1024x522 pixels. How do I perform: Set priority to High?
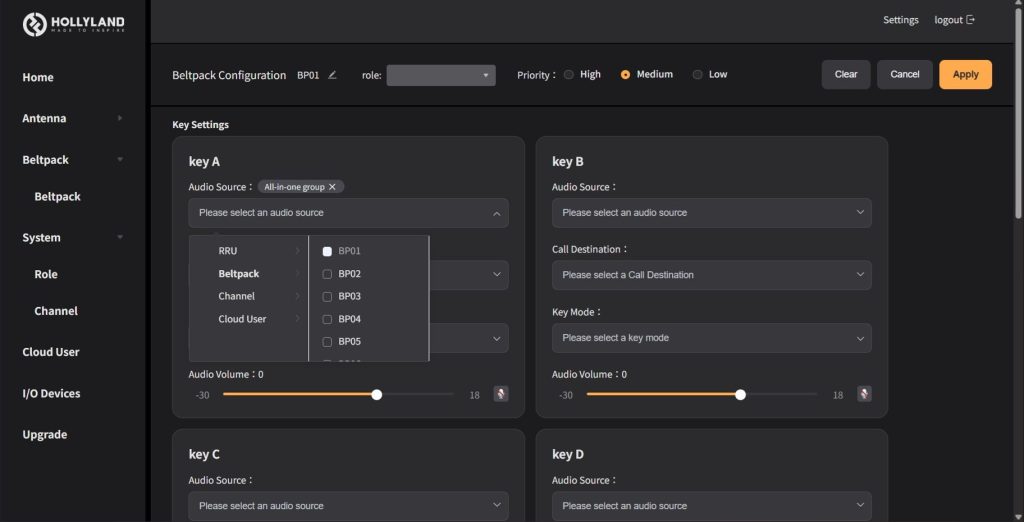coord(569,75)
